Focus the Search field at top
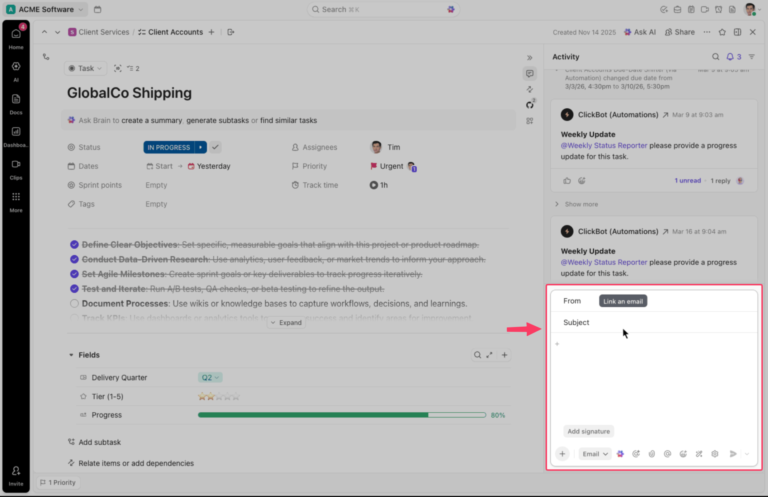Screen dimensions: 768x497 (383, 9)
